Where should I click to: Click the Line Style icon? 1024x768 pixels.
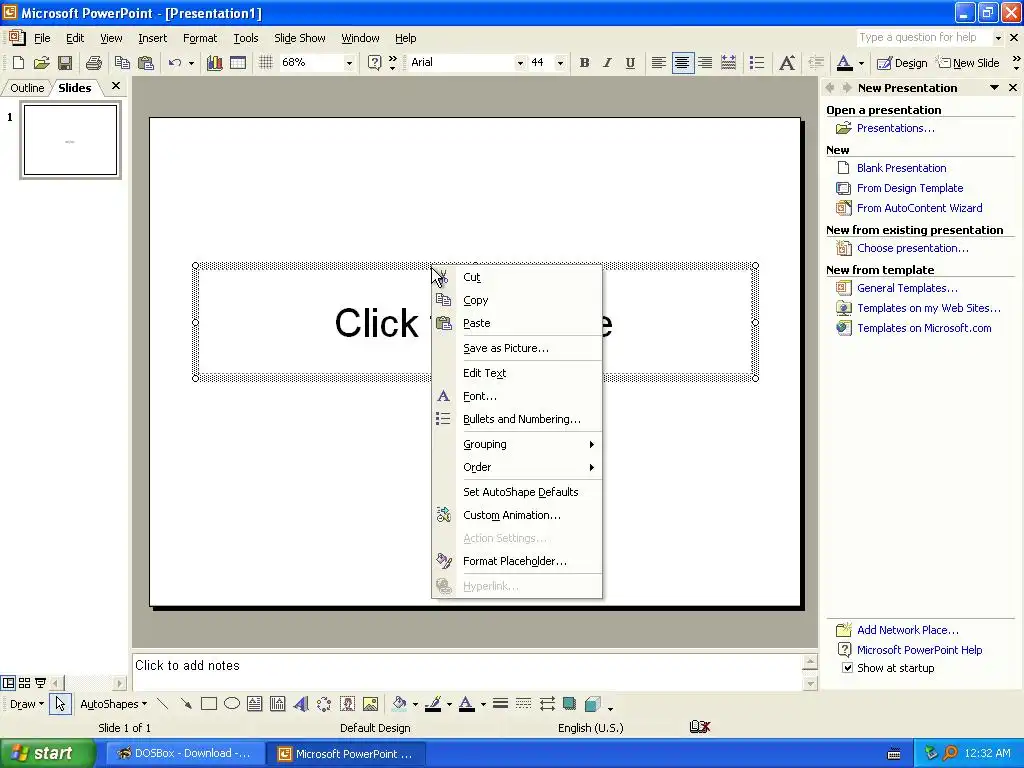coord(501,704)
